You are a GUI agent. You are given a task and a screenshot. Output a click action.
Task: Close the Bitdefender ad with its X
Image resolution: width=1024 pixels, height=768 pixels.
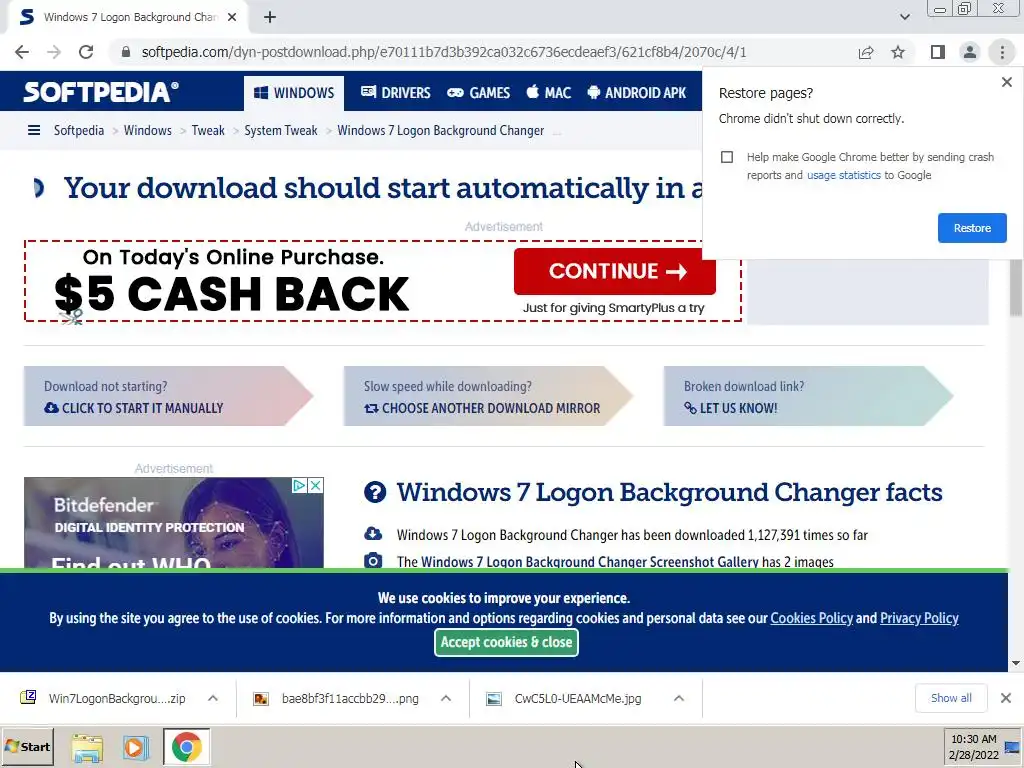click(315, 485)
